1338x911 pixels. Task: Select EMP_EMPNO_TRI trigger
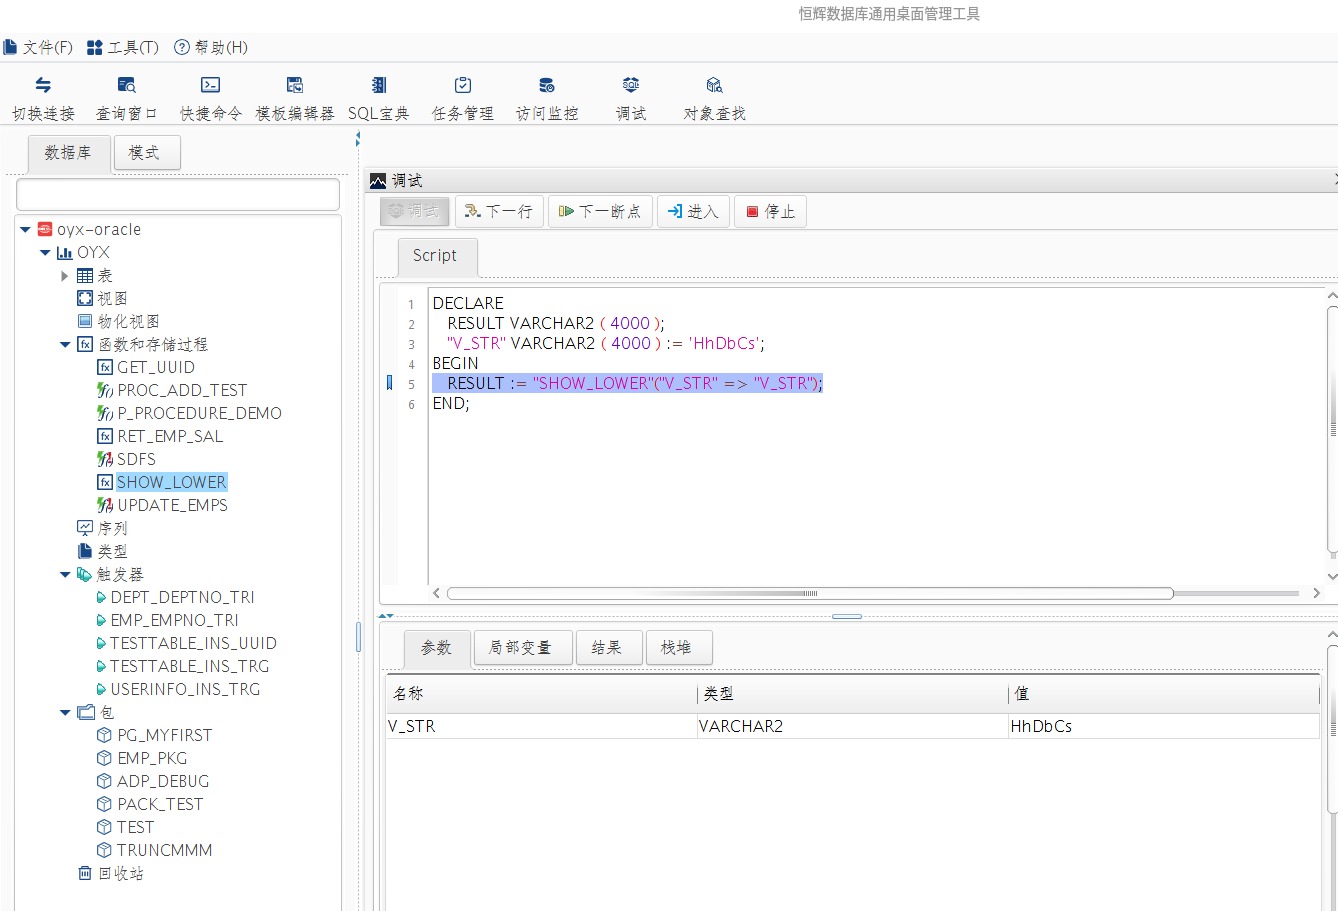(174, 620)
